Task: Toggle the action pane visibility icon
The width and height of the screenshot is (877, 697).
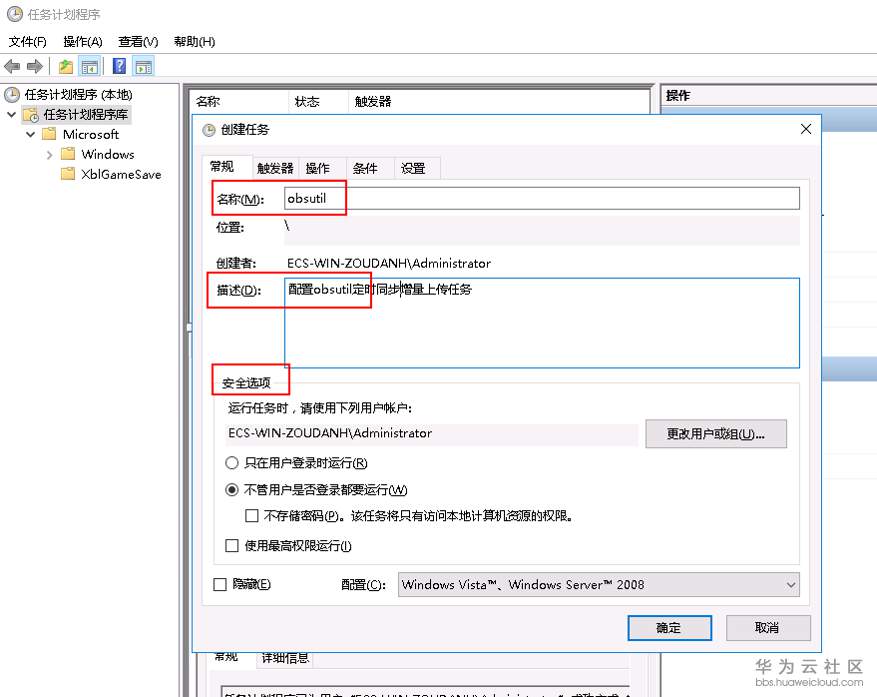Action: tap(145, 66)
